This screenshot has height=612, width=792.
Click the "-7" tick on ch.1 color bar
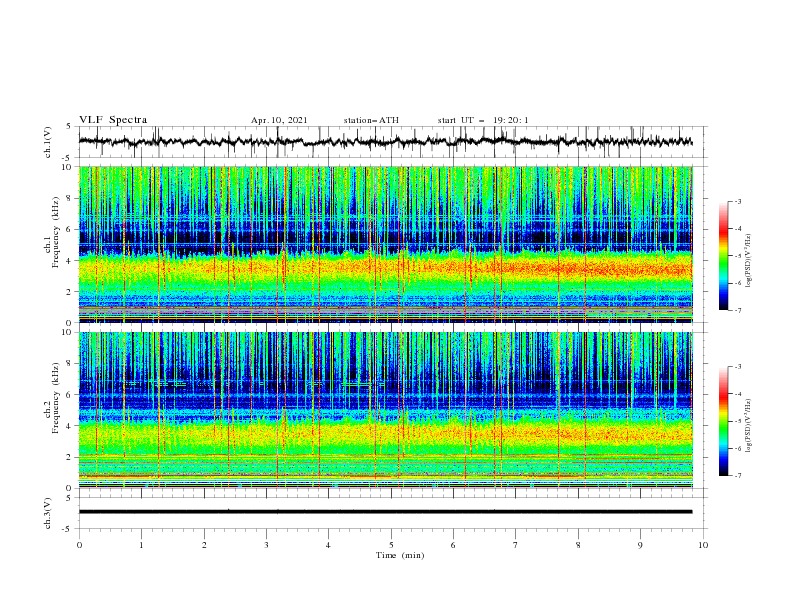737,310
